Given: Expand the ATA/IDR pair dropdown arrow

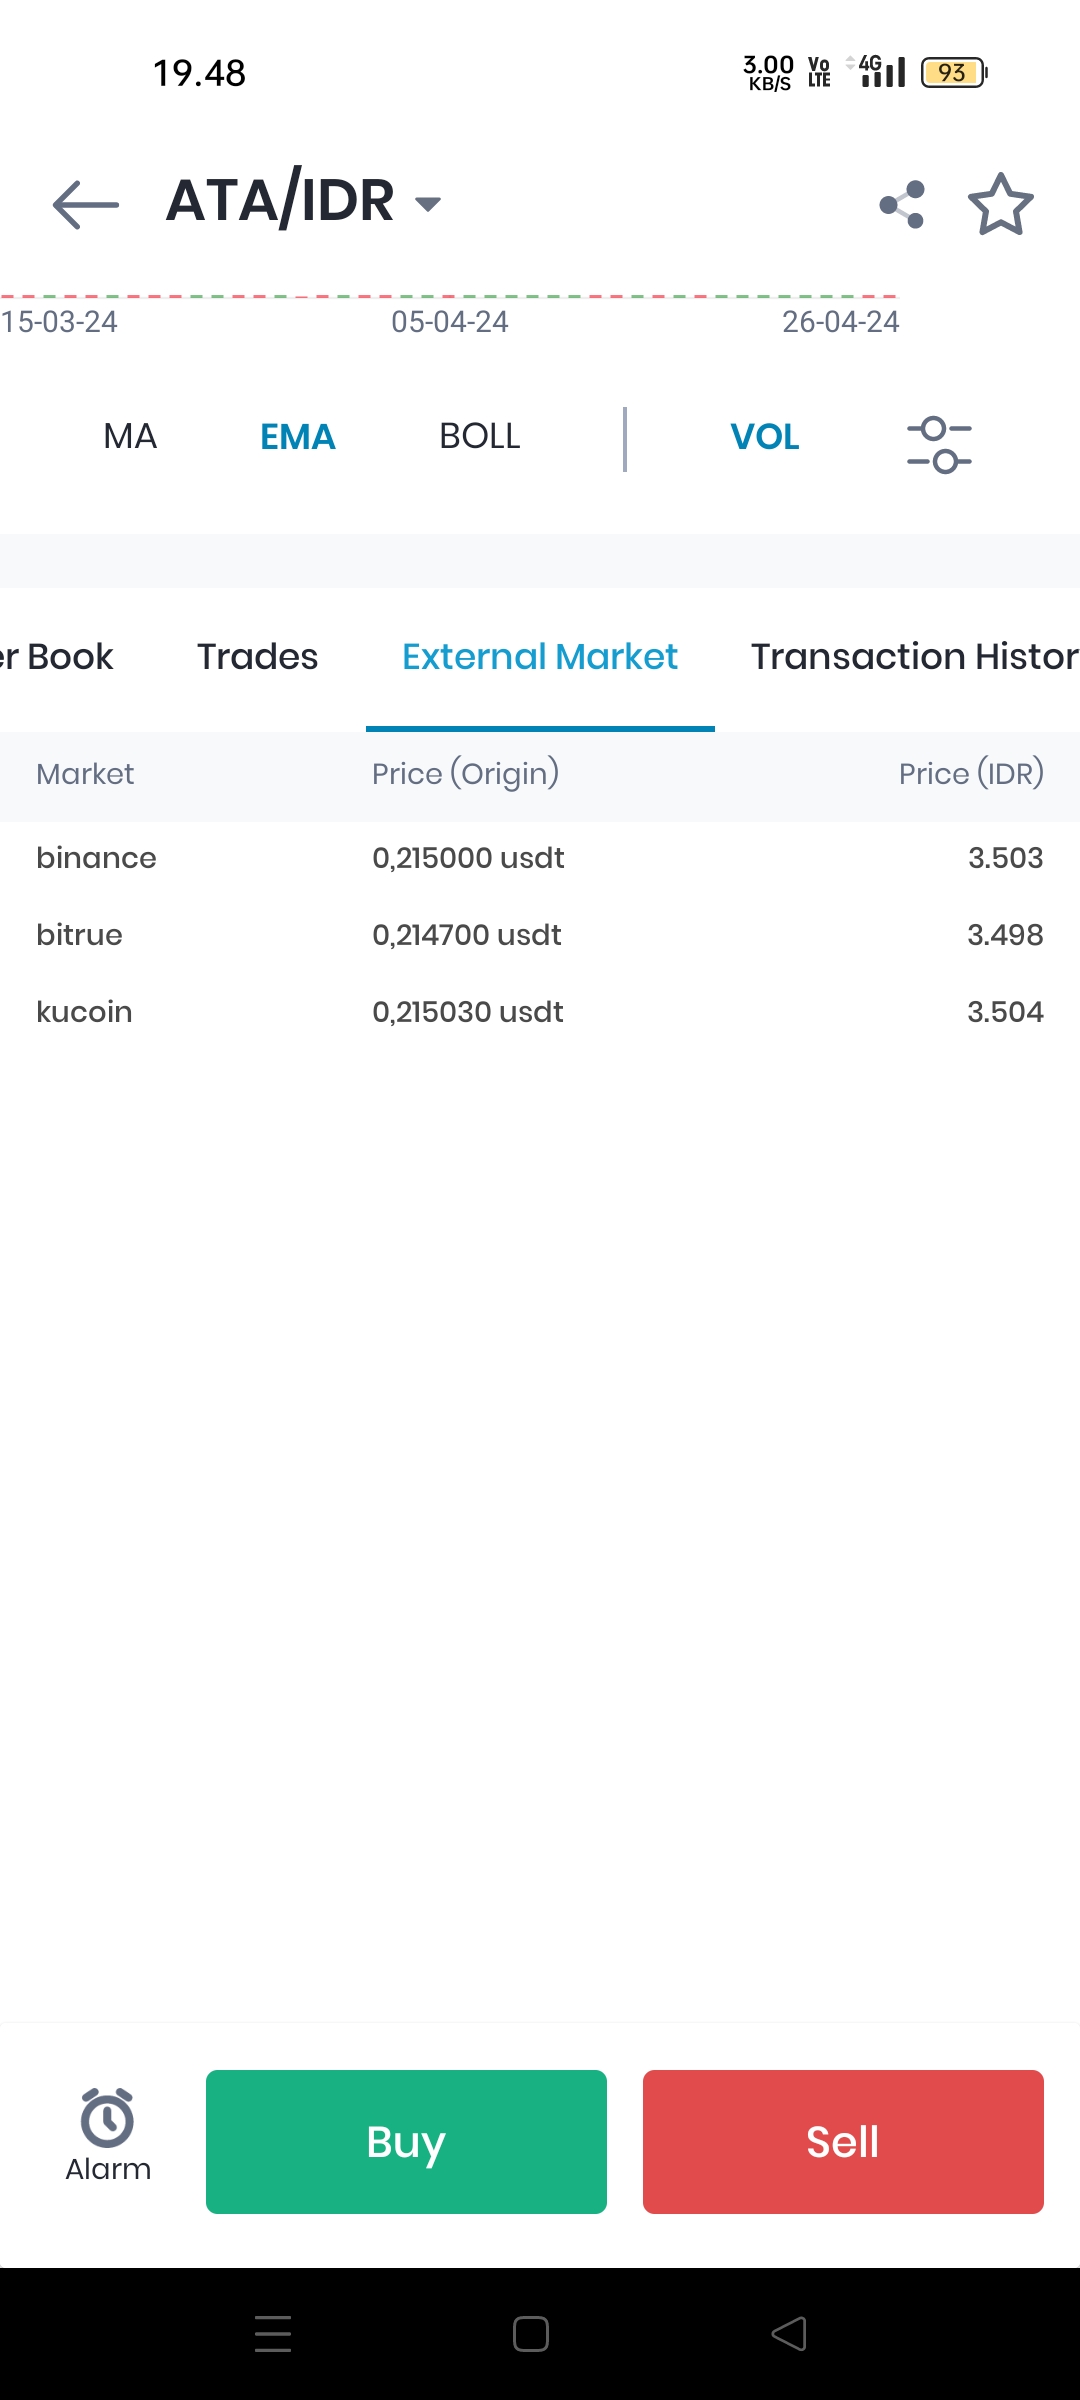Looking at the screenshot, I should tap(428, 204).
